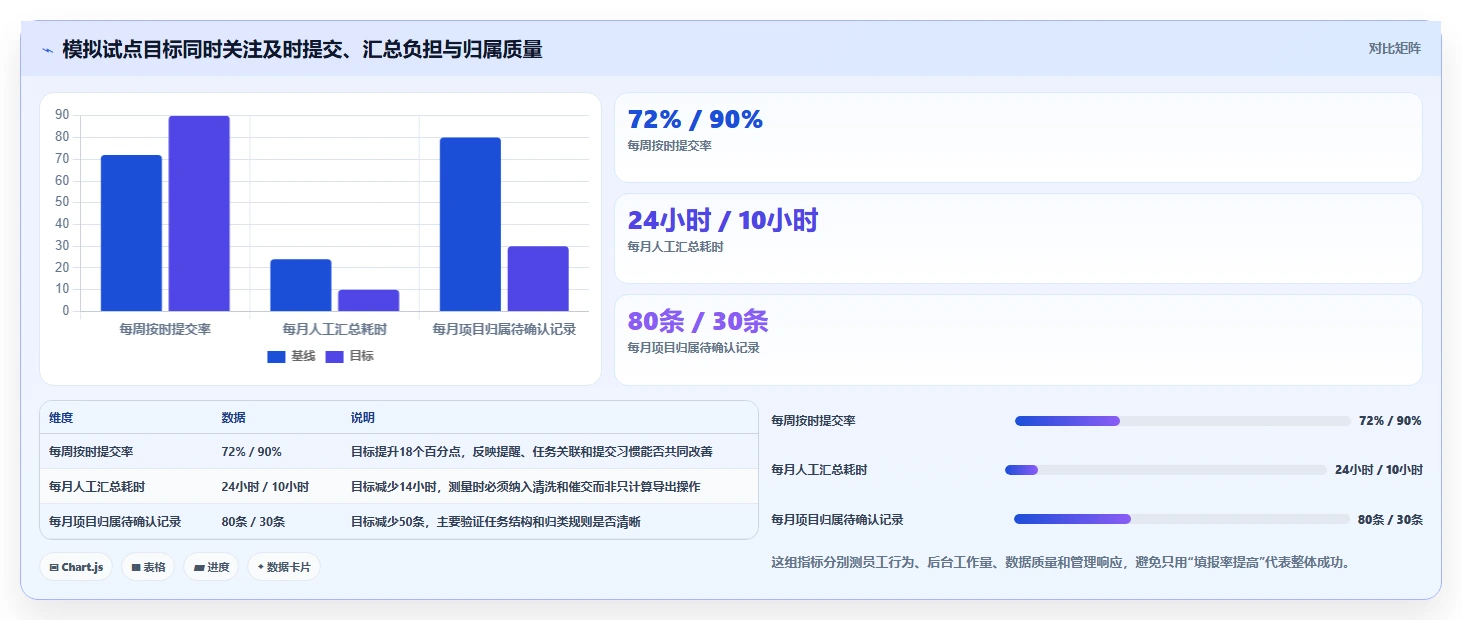Click the Chart.js tag
1462x620 pixels.
point(76,567)
